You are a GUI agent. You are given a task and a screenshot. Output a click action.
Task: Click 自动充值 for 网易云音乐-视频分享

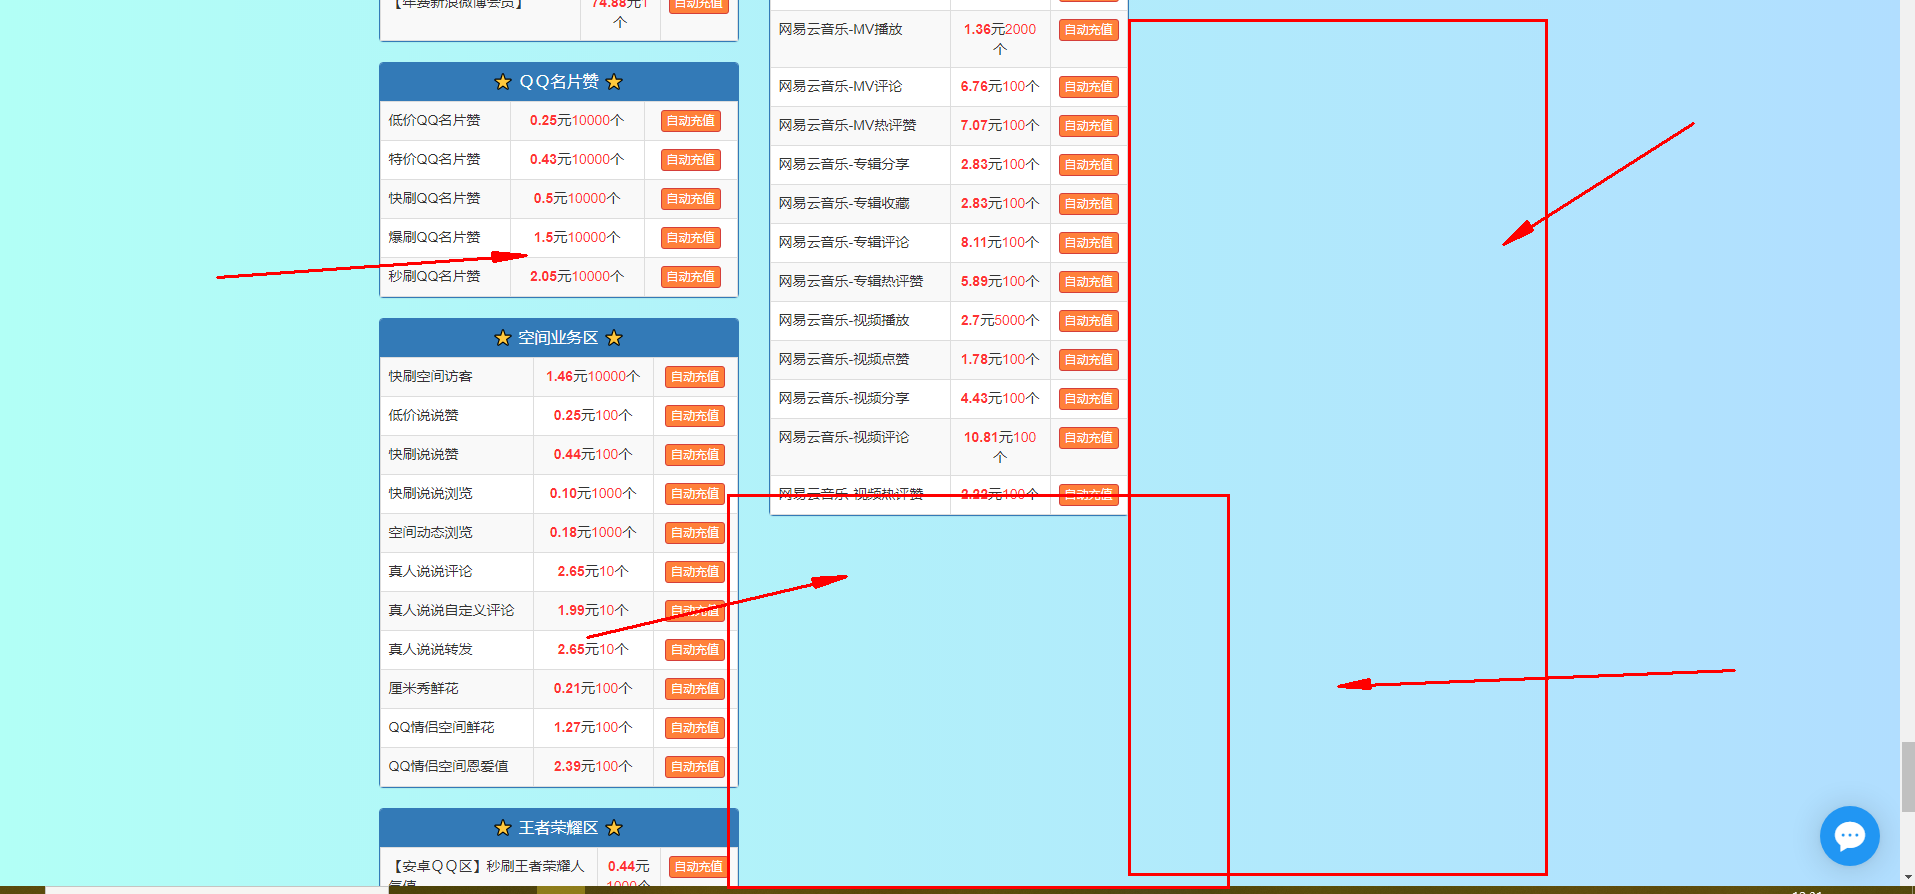click(1089, 399)
